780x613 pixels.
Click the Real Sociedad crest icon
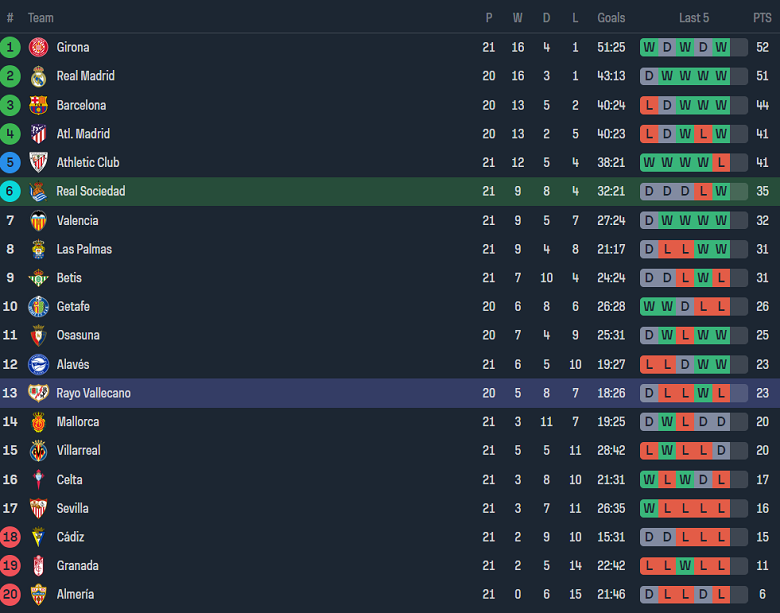38,191
